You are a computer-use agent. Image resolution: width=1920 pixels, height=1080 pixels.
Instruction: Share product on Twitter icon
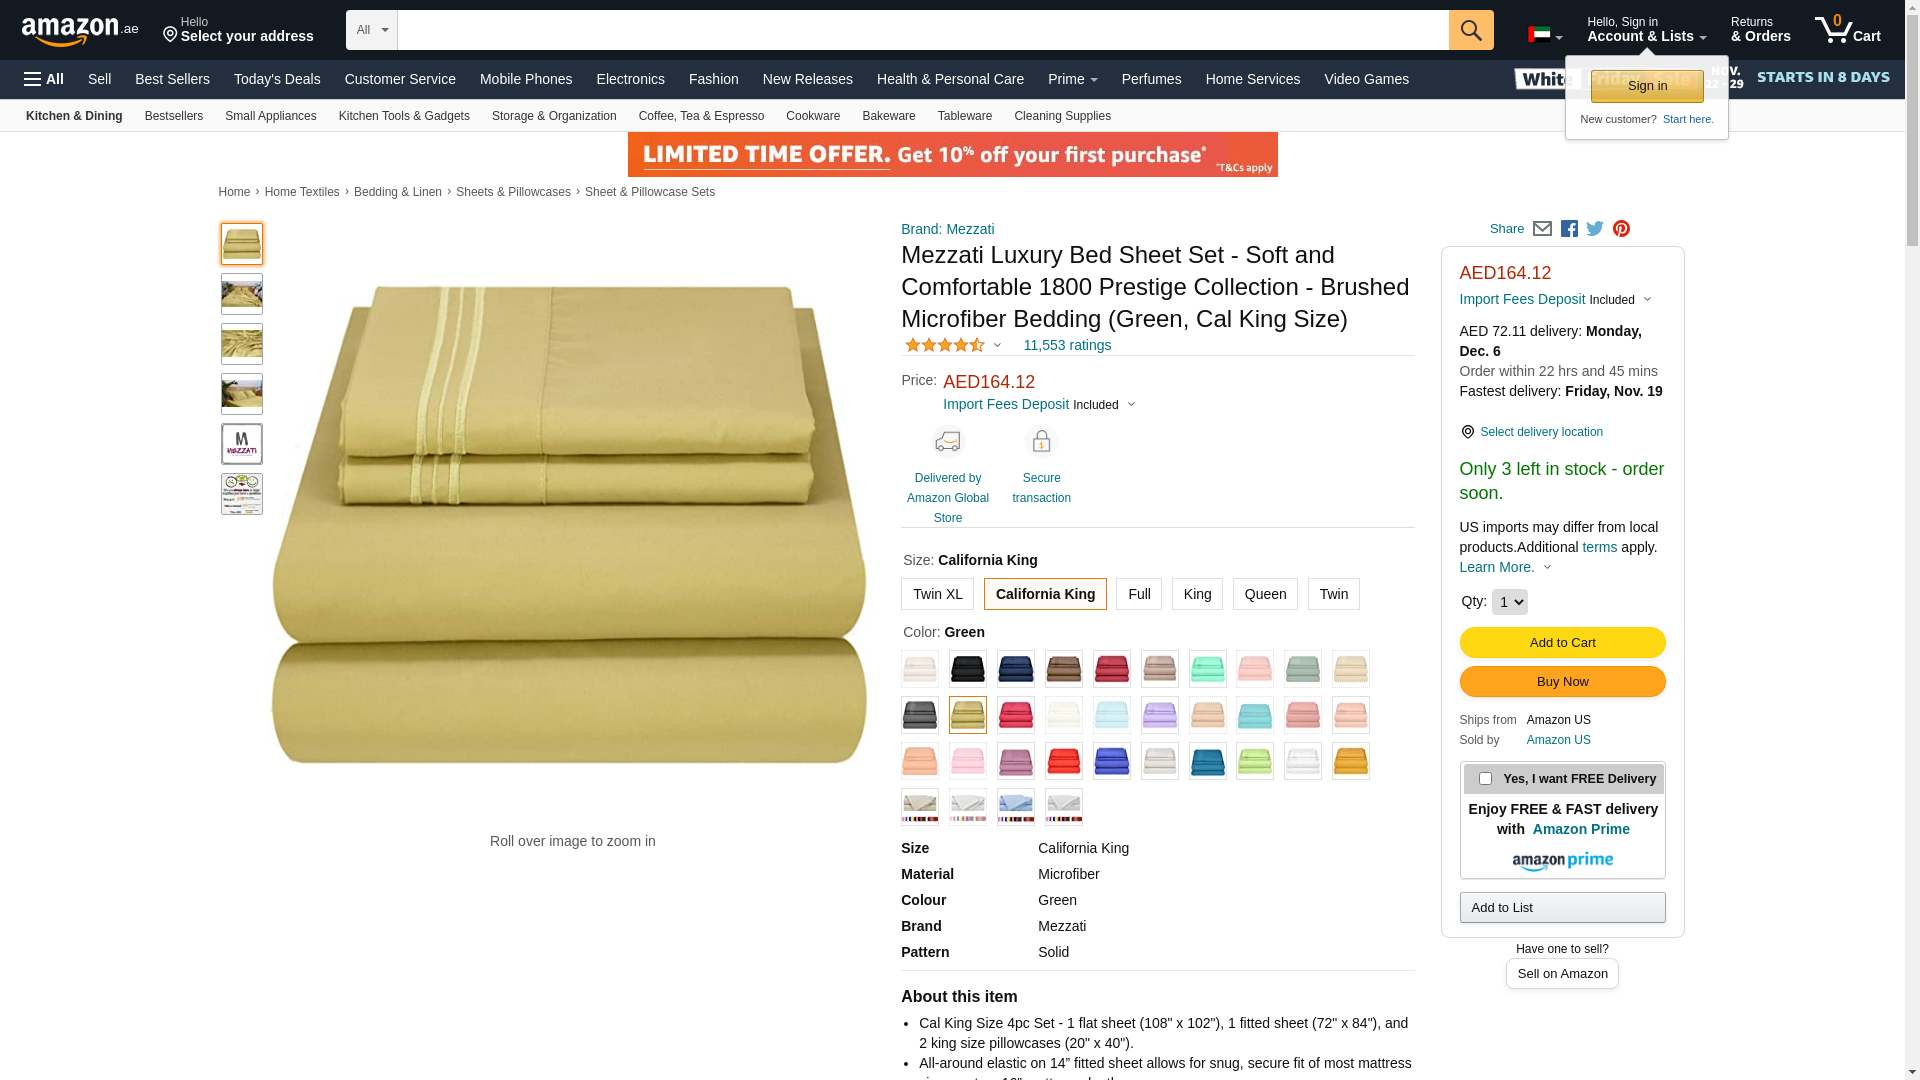1595,229
